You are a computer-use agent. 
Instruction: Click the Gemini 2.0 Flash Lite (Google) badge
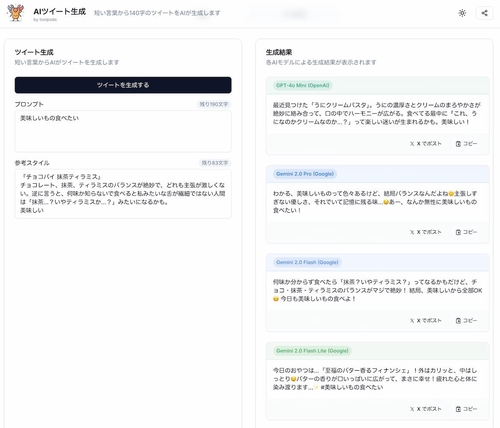click(312, 351)
